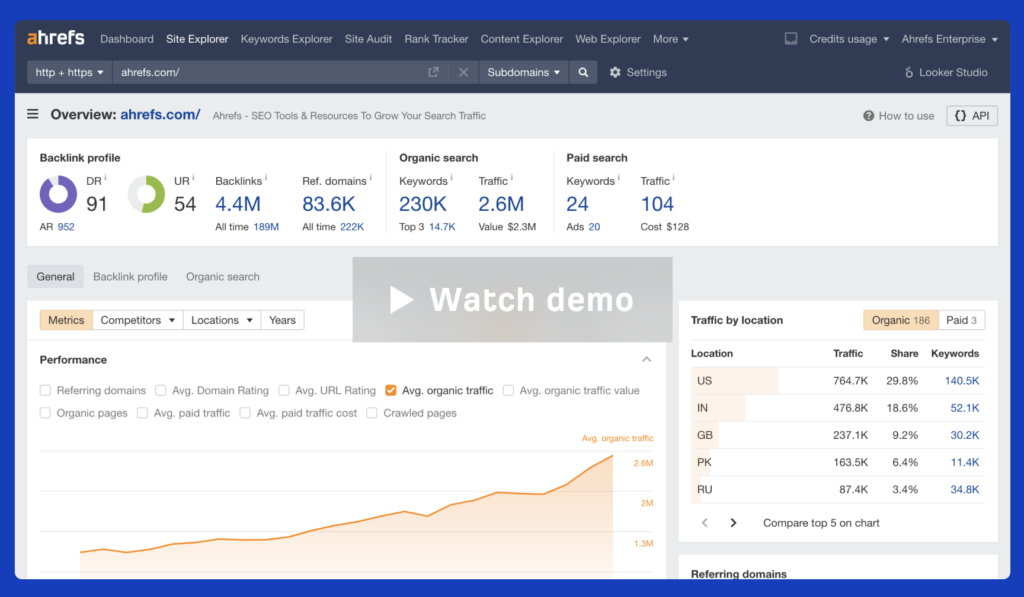1024x597 pixels.
Task: Click Backlinks value 4.4M
Action: click(238, 204)
